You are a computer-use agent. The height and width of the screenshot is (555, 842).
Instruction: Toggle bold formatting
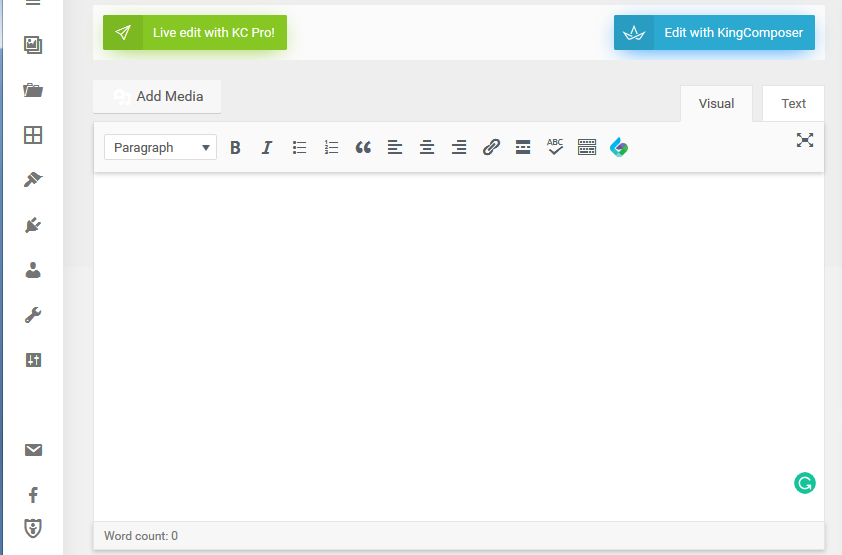point(235,148)
